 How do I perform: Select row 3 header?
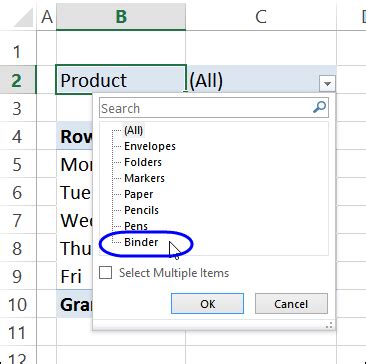[x=17, y=108]
